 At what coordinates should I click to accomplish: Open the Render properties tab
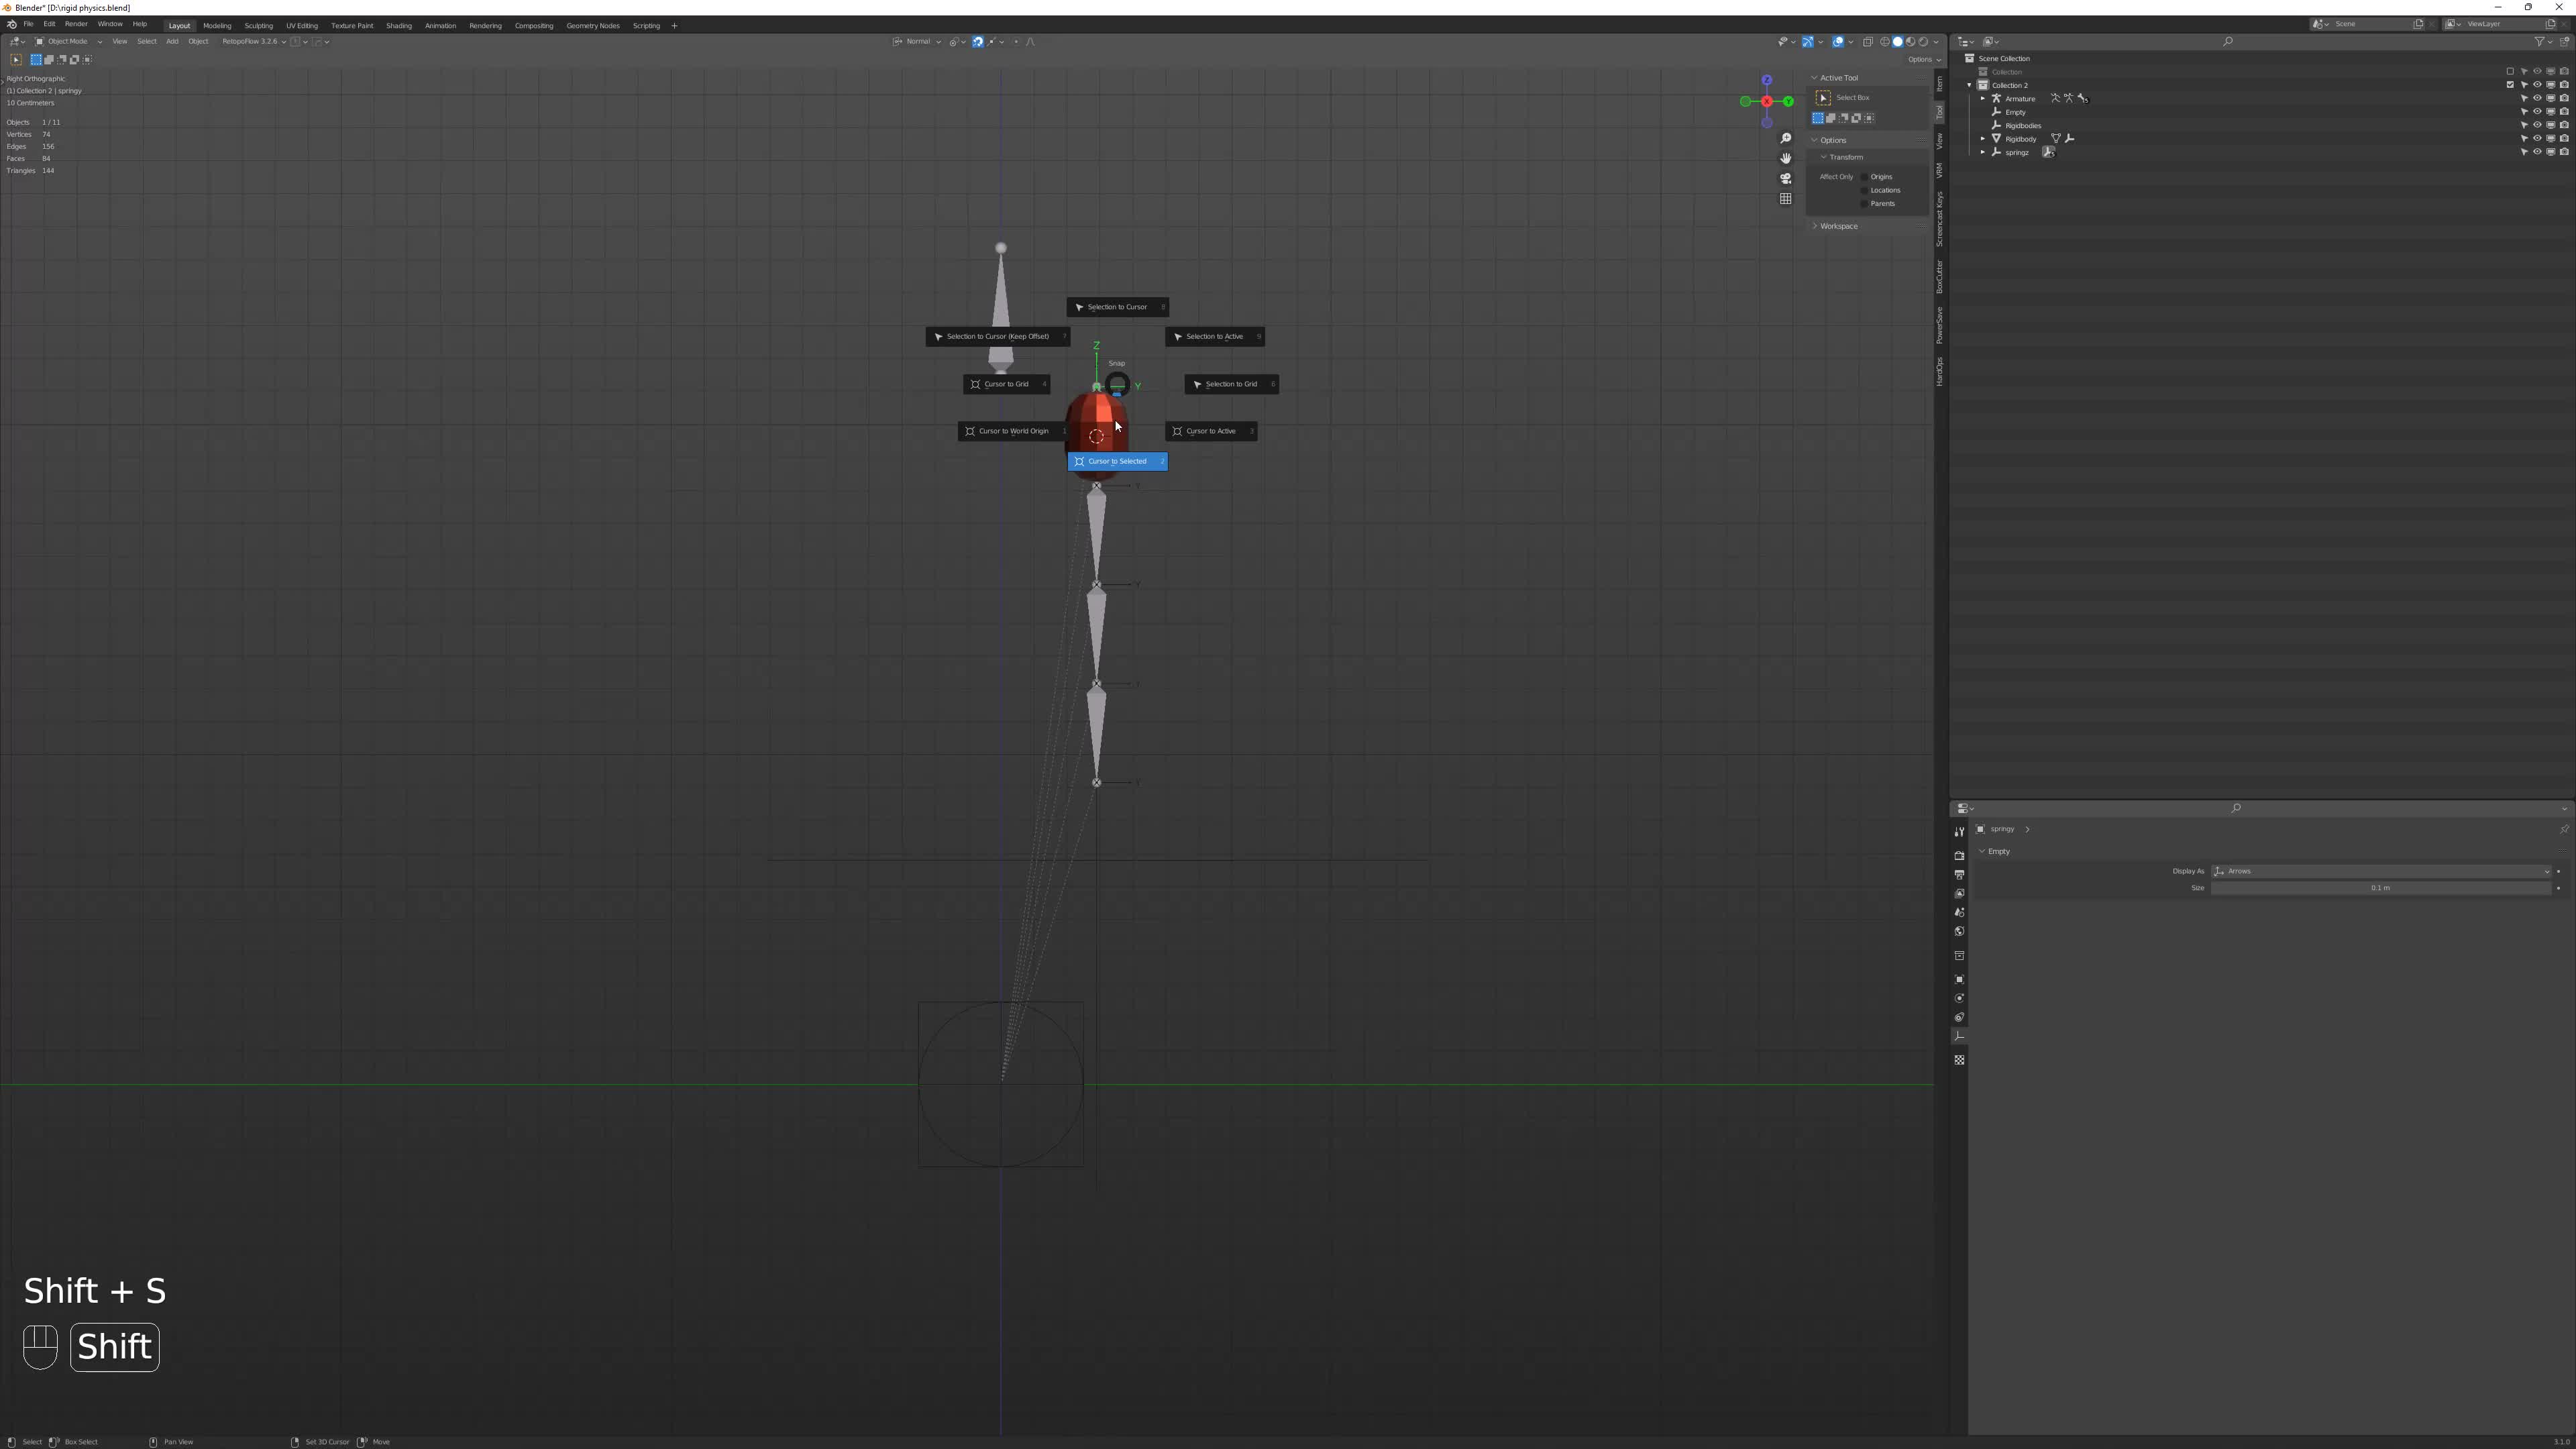(1959, 856)
